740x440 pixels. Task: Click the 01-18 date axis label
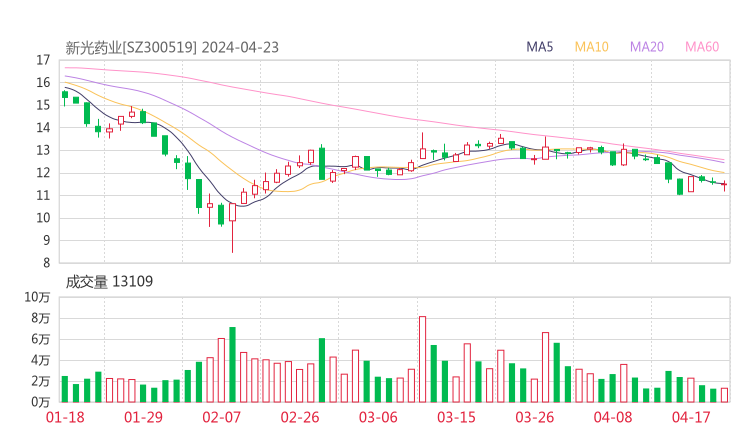65,417
